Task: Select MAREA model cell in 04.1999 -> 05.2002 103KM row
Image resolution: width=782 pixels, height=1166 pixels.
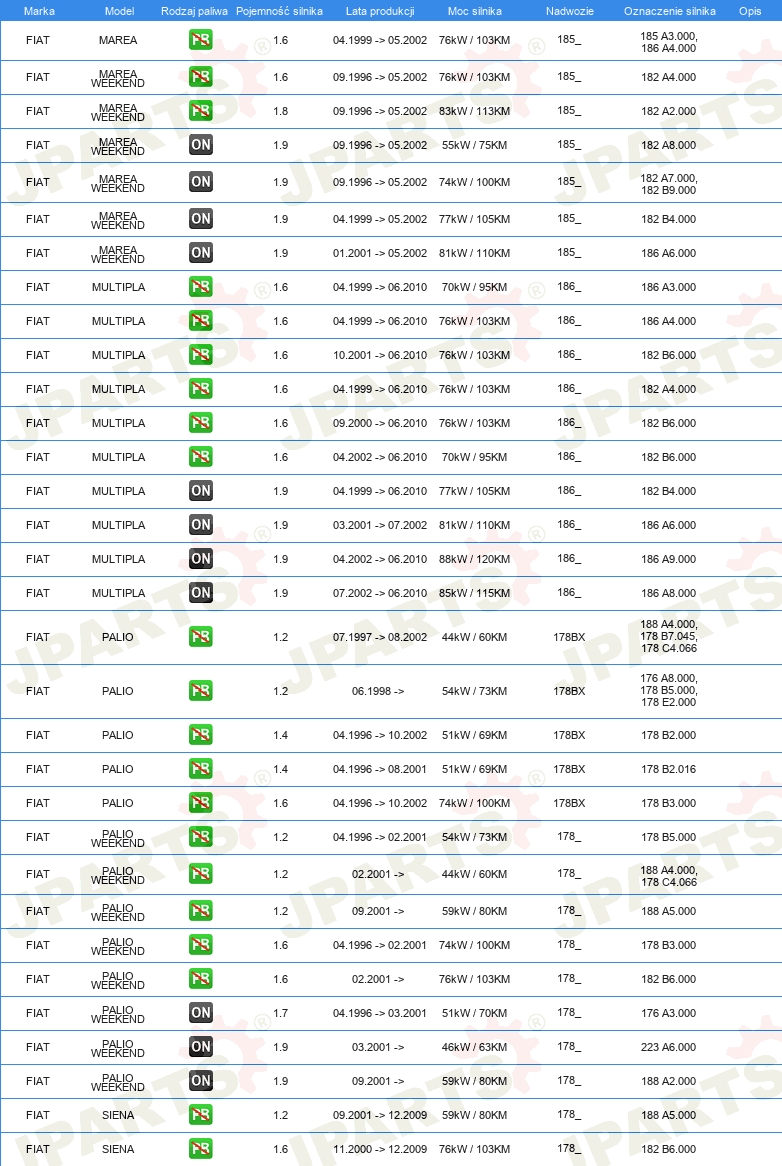Action: point(118,40)
